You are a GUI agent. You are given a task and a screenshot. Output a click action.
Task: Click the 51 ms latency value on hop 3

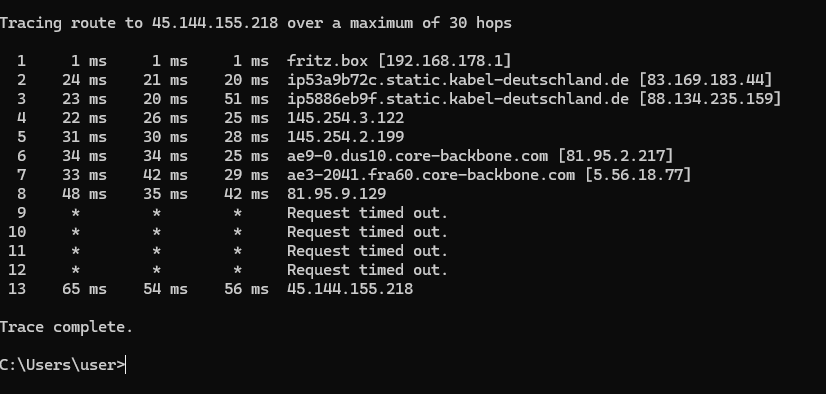tap(247, 99)
